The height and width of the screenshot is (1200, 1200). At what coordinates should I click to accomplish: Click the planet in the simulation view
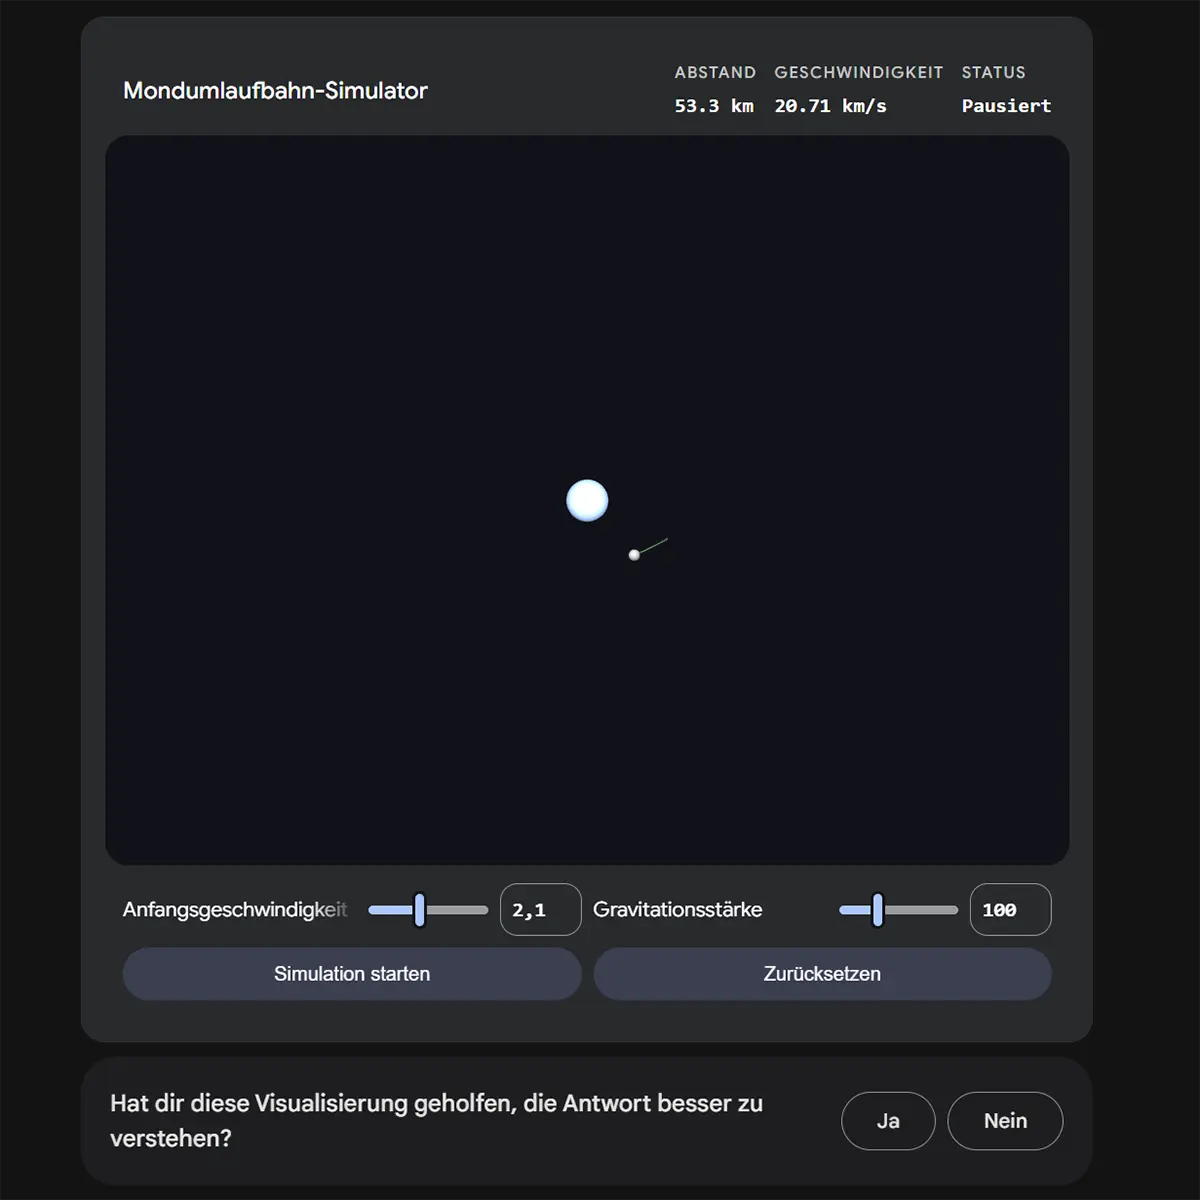coord(587,500)
